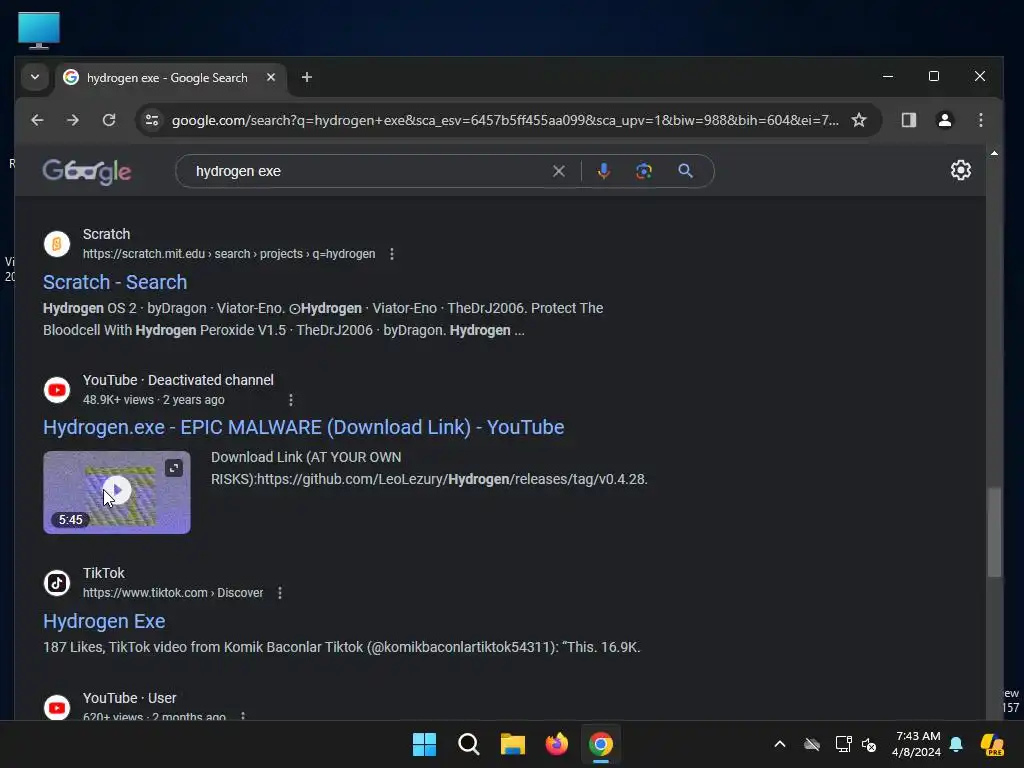This screenshot has height=768, width=1024.
Task: Open the Scratch - Search result link
Action: 115,282
